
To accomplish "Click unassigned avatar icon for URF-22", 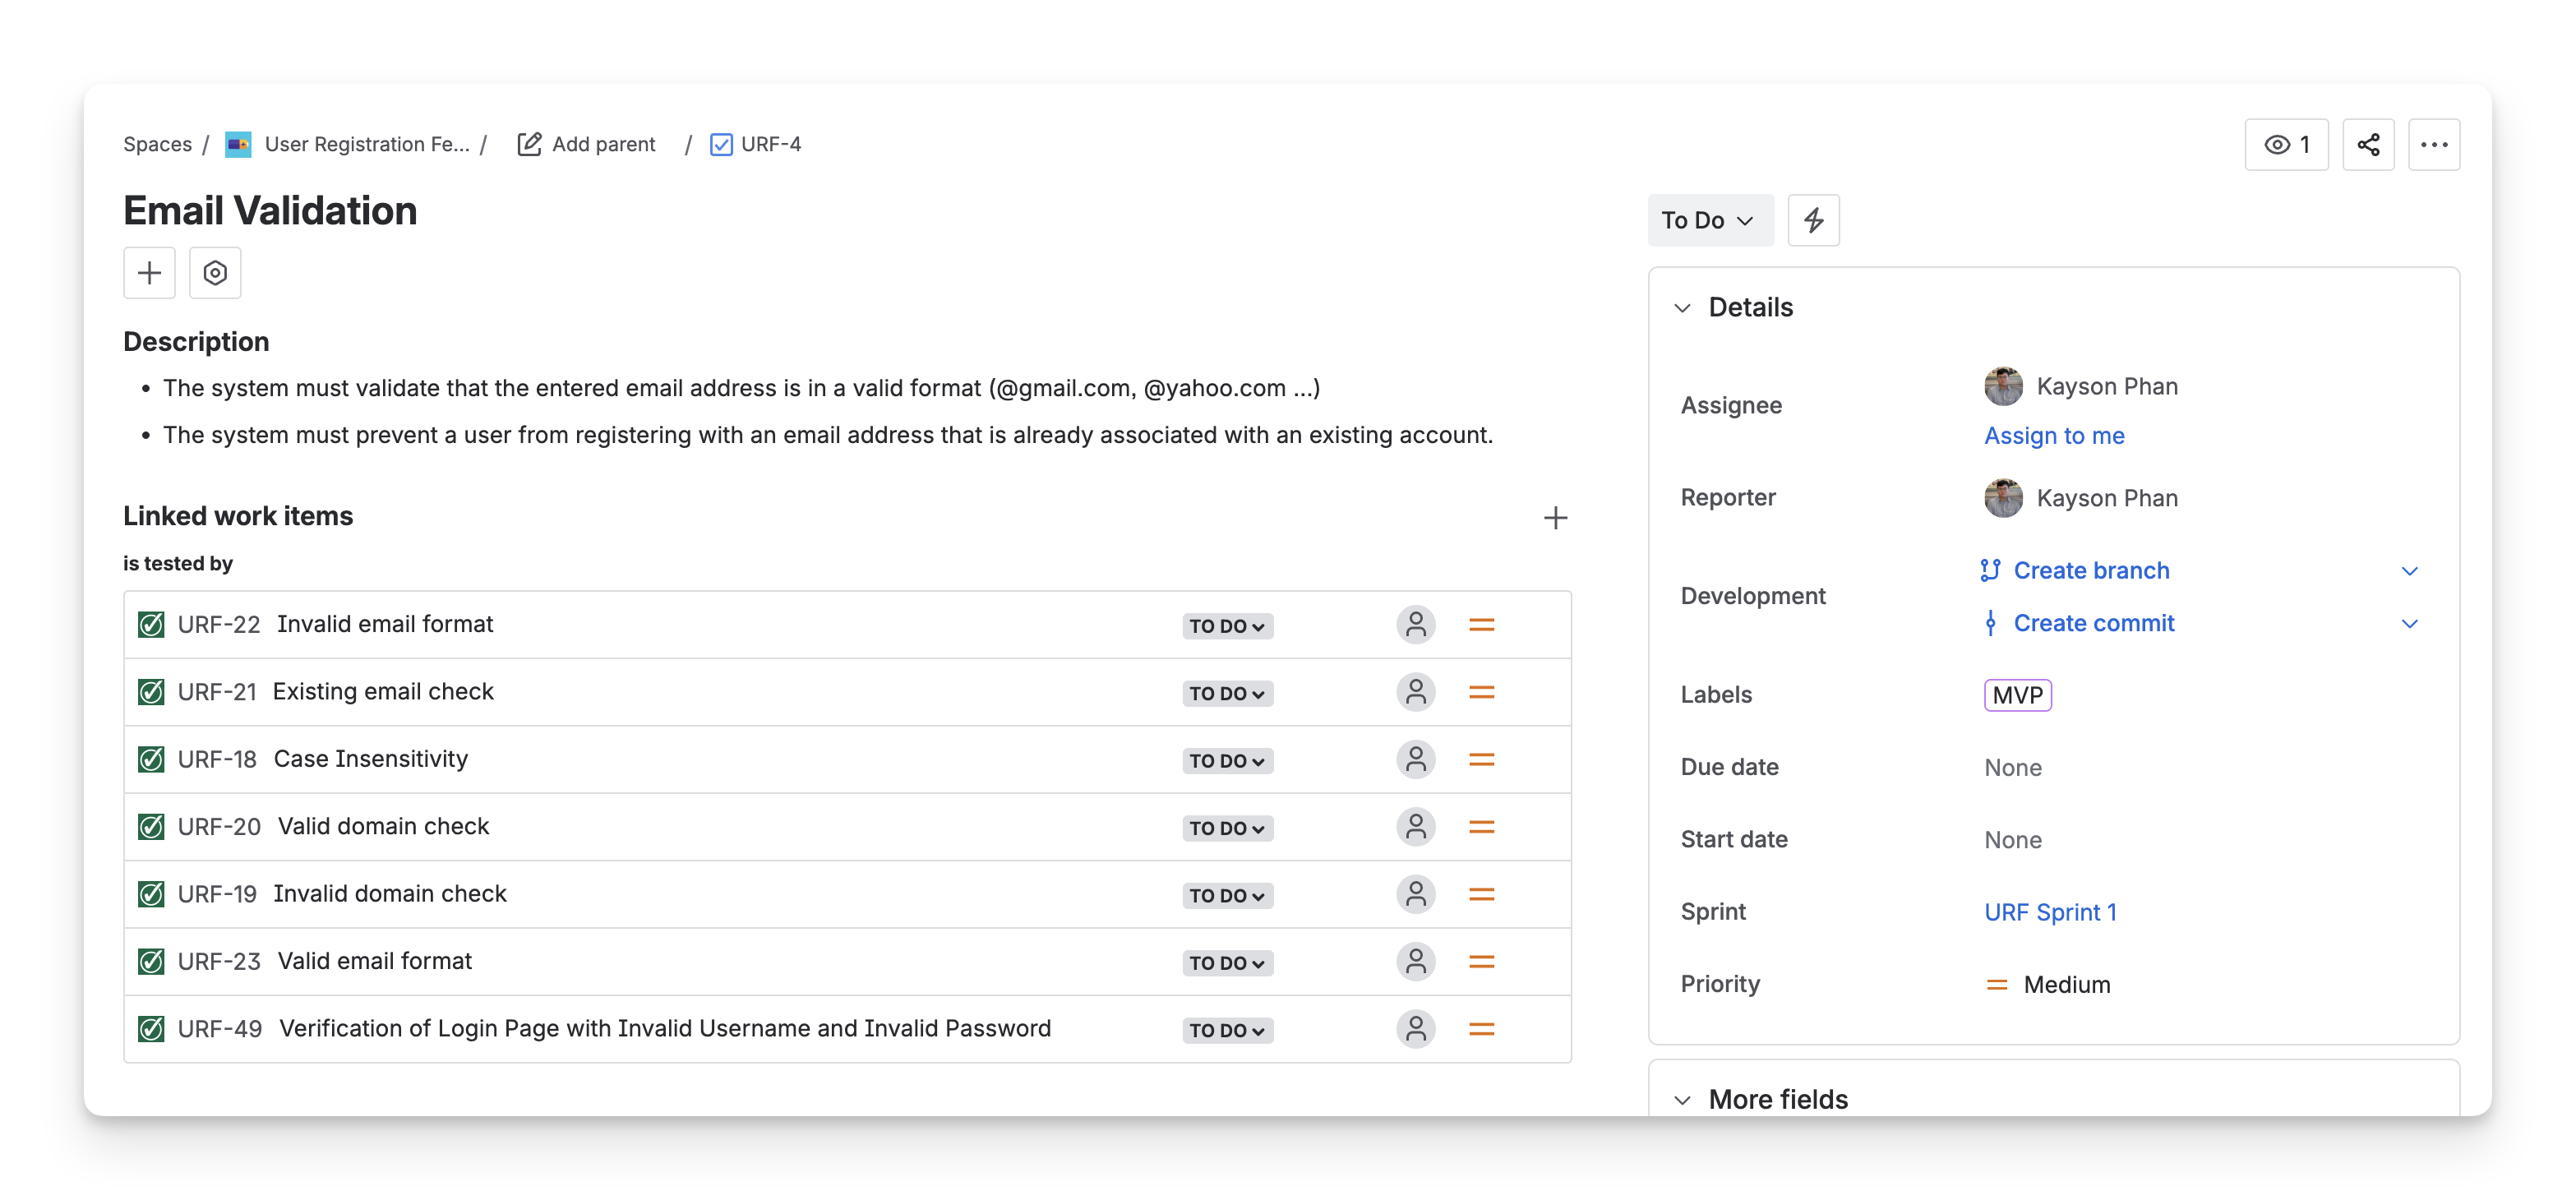I will tap(1415, 625).
